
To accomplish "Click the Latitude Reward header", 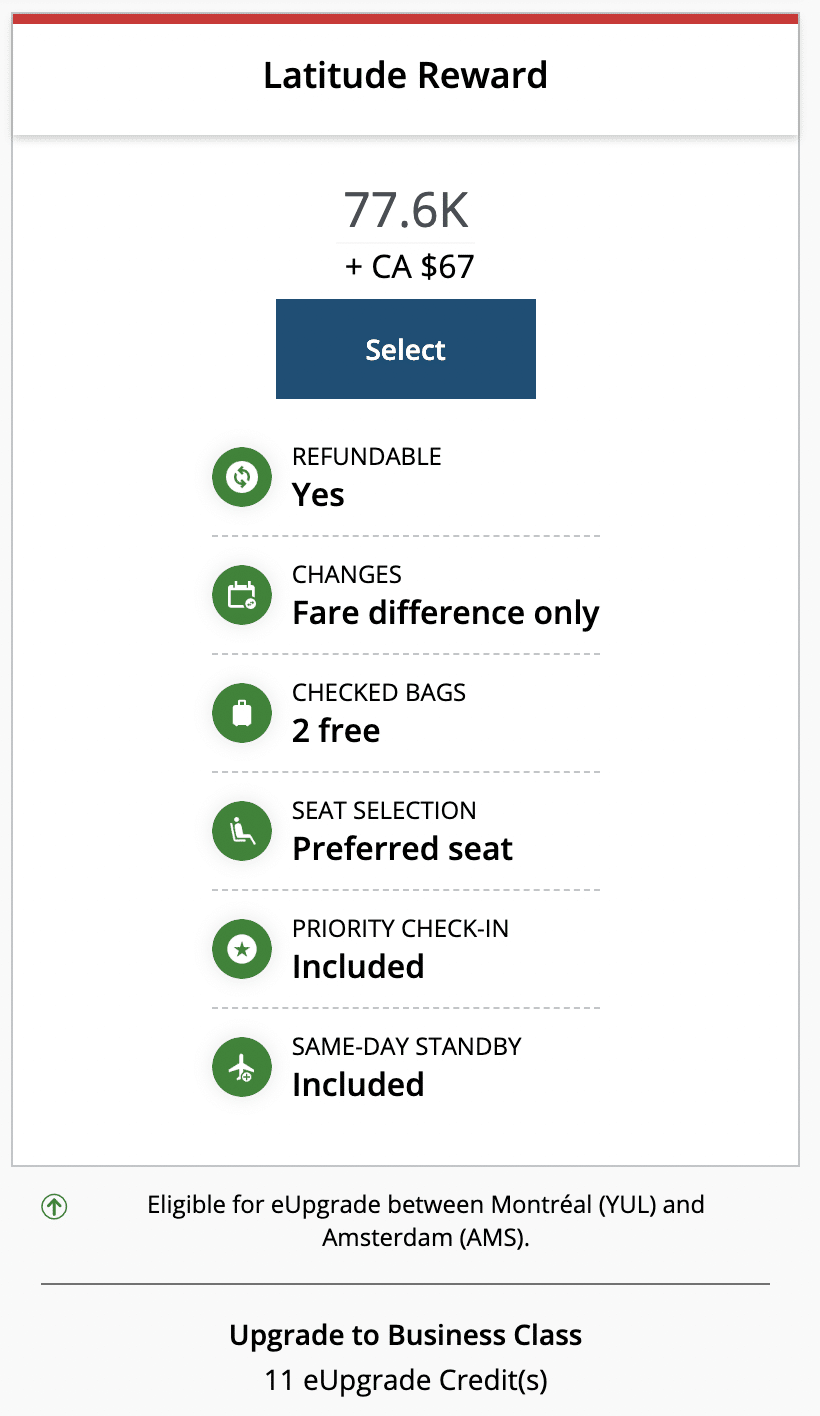I will tap(405, 76).
